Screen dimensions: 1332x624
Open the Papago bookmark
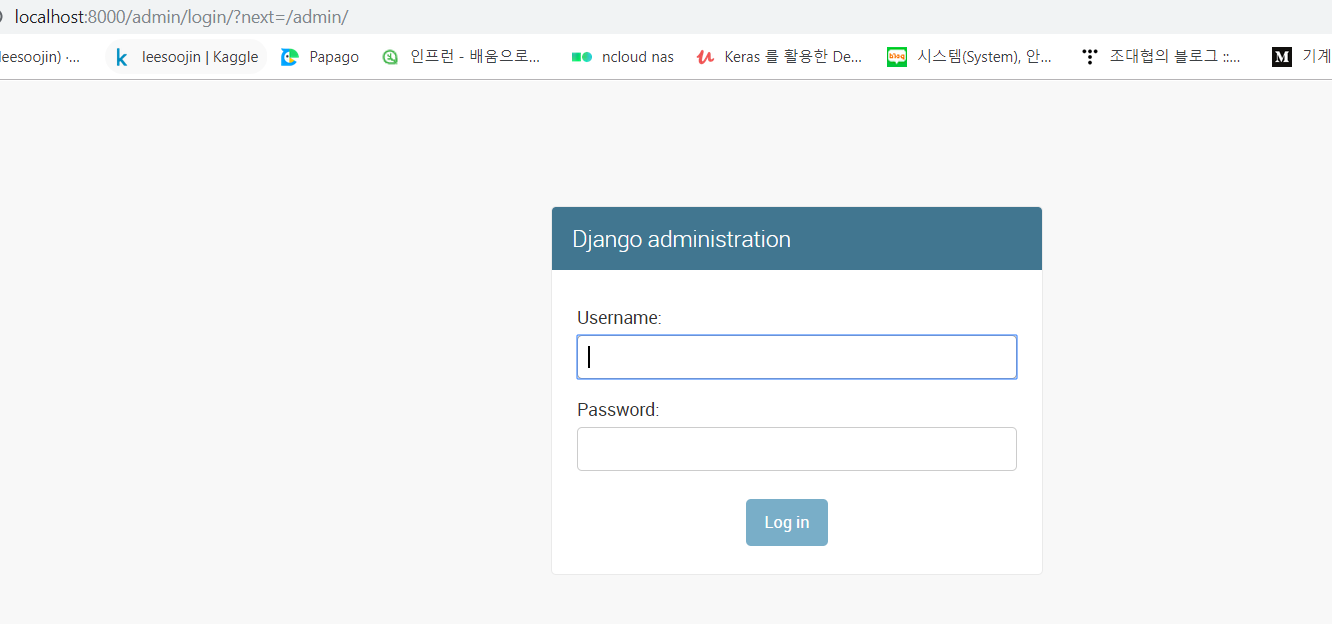point(320,57)
